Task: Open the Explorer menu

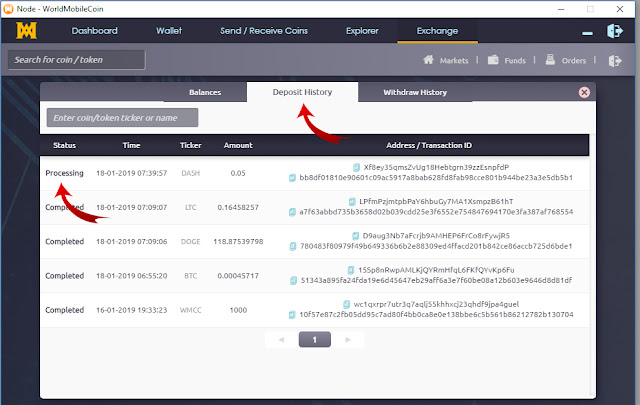Action: coord(362,31)
